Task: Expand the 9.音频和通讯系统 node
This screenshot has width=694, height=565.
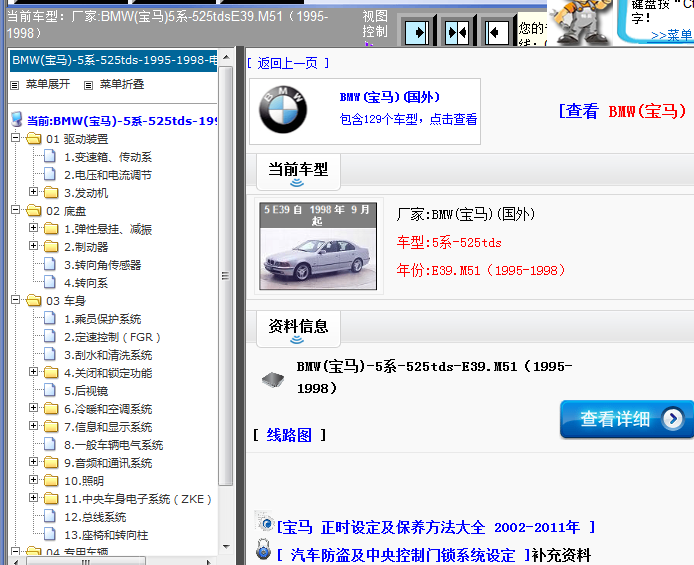Action: pos(34,462)
